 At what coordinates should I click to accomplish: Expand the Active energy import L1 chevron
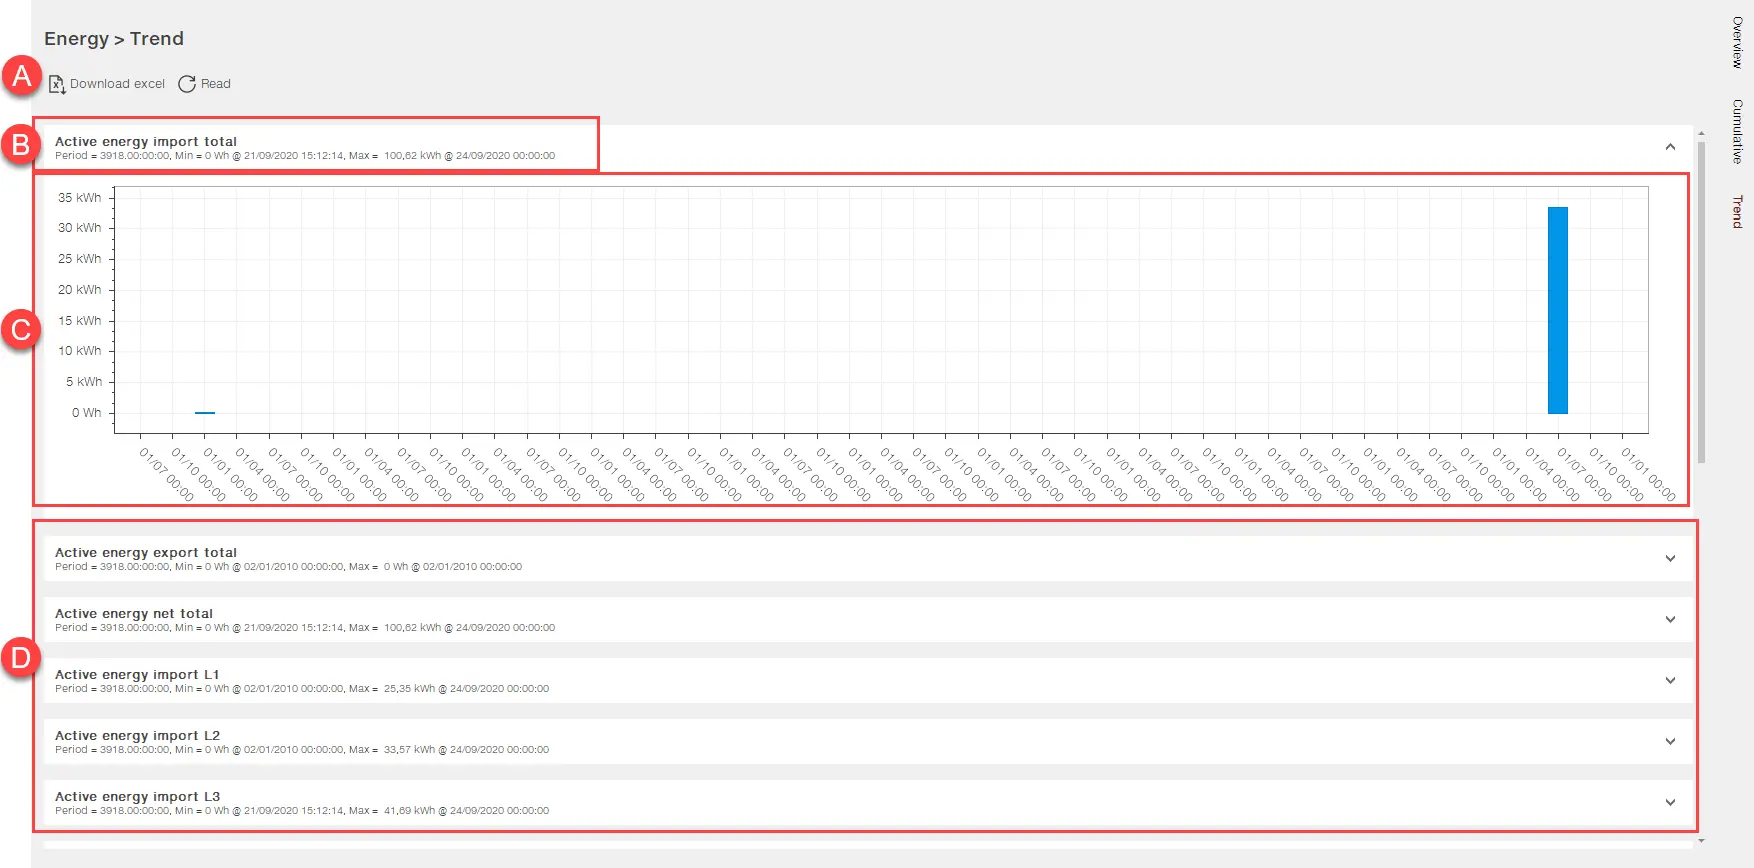[x=1670, y=681]
